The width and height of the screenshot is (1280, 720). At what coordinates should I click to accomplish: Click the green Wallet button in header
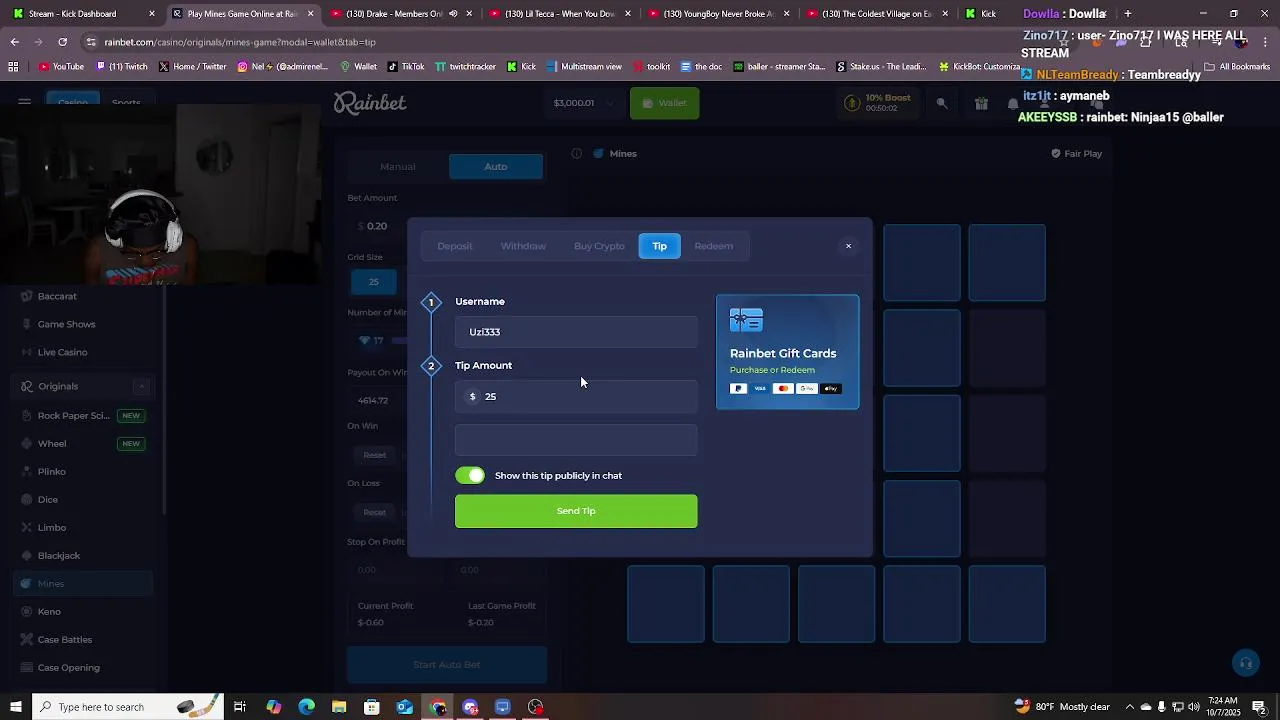point(664,103)
